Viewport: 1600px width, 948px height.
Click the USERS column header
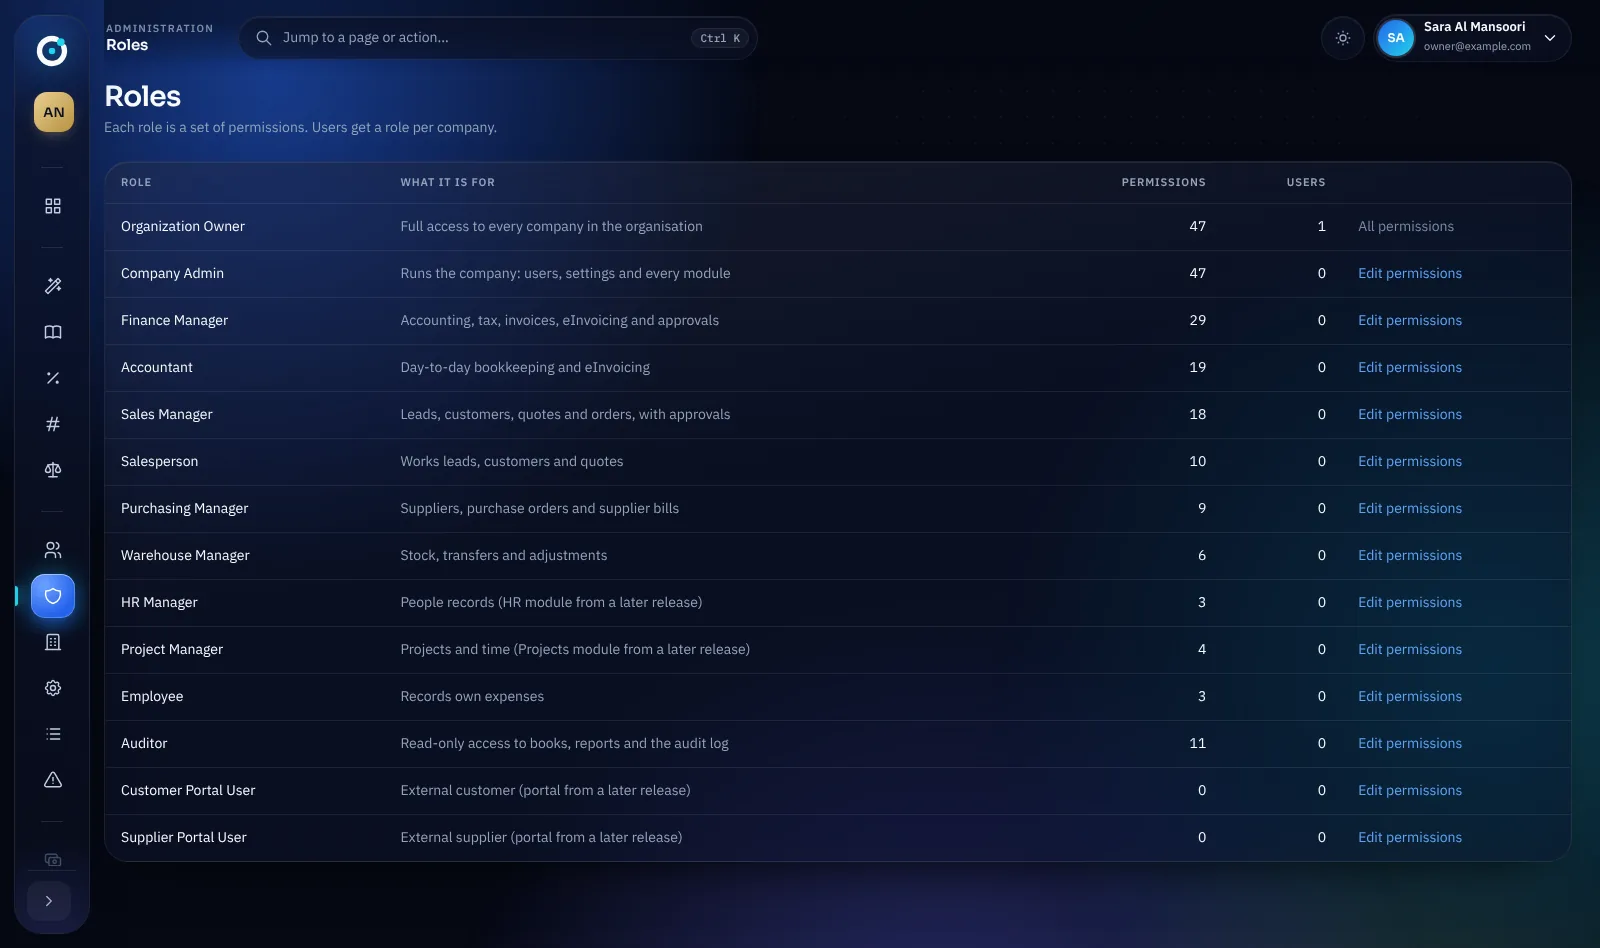1306,182
